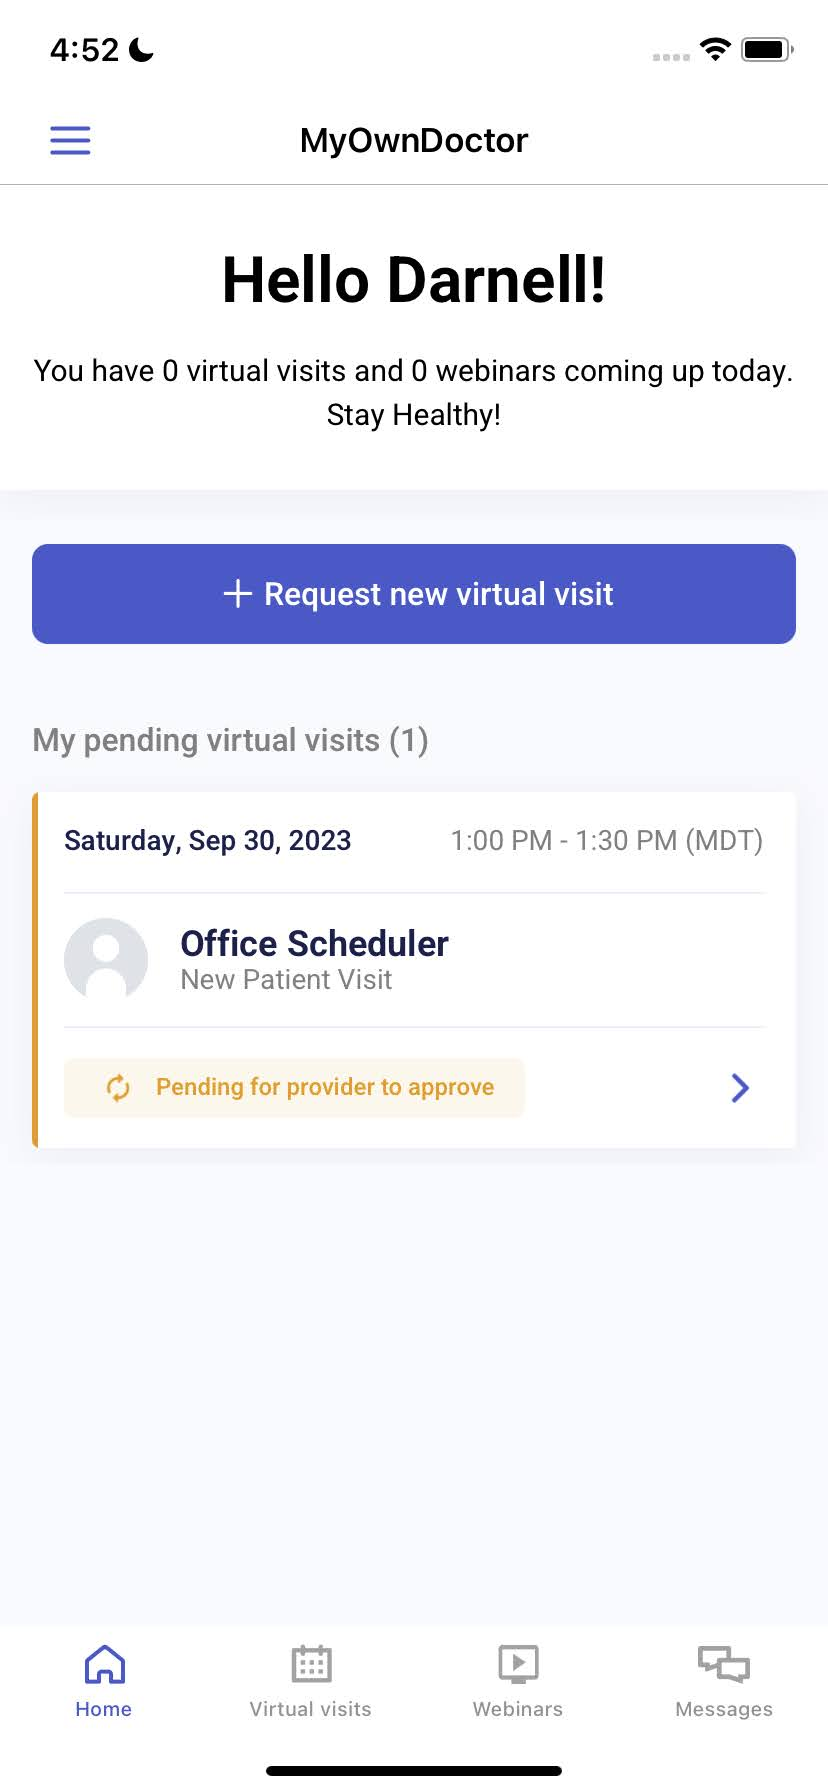Open the hamburger menu
This screenshot has width=828, height=1792.
(x=70, y=140)
